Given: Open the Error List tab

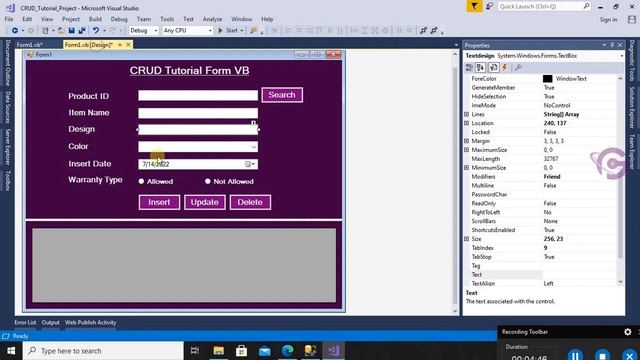Looking at the screenshot, I should (25, 322).
